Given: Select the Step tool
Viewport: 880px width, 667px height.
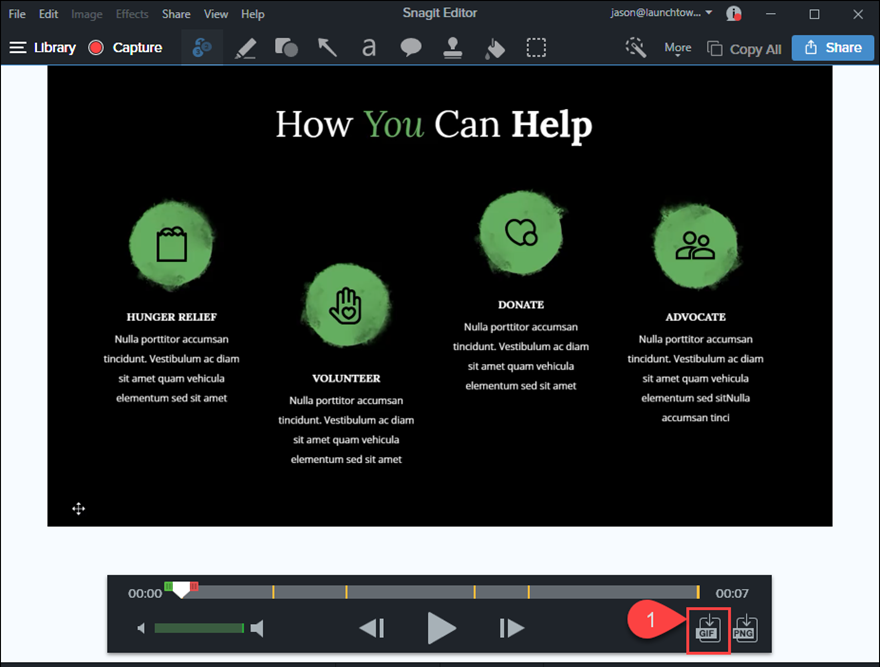Looking at the screenshot, I should 201,47.
